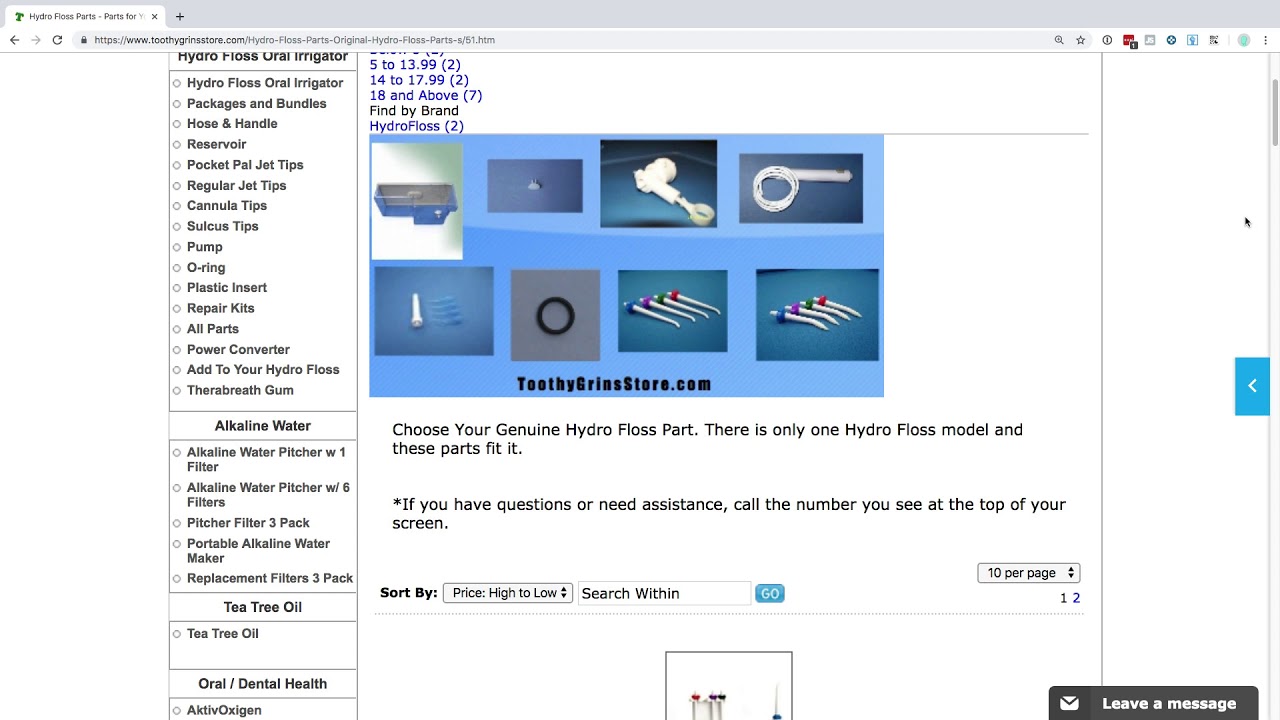
Task: Click the envelope icon in chat widget
Action: [1069, 703]
